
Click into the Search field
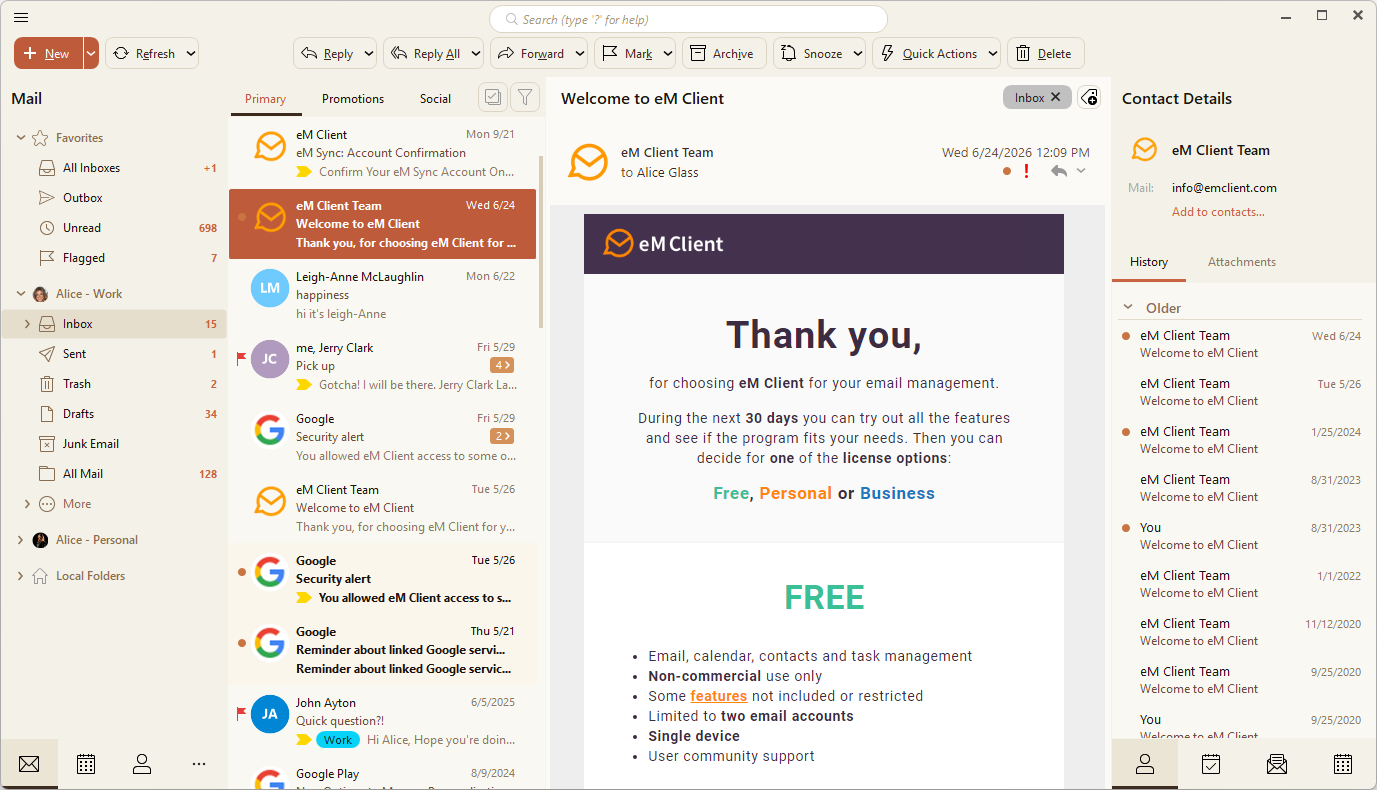[x=688, y=19]
